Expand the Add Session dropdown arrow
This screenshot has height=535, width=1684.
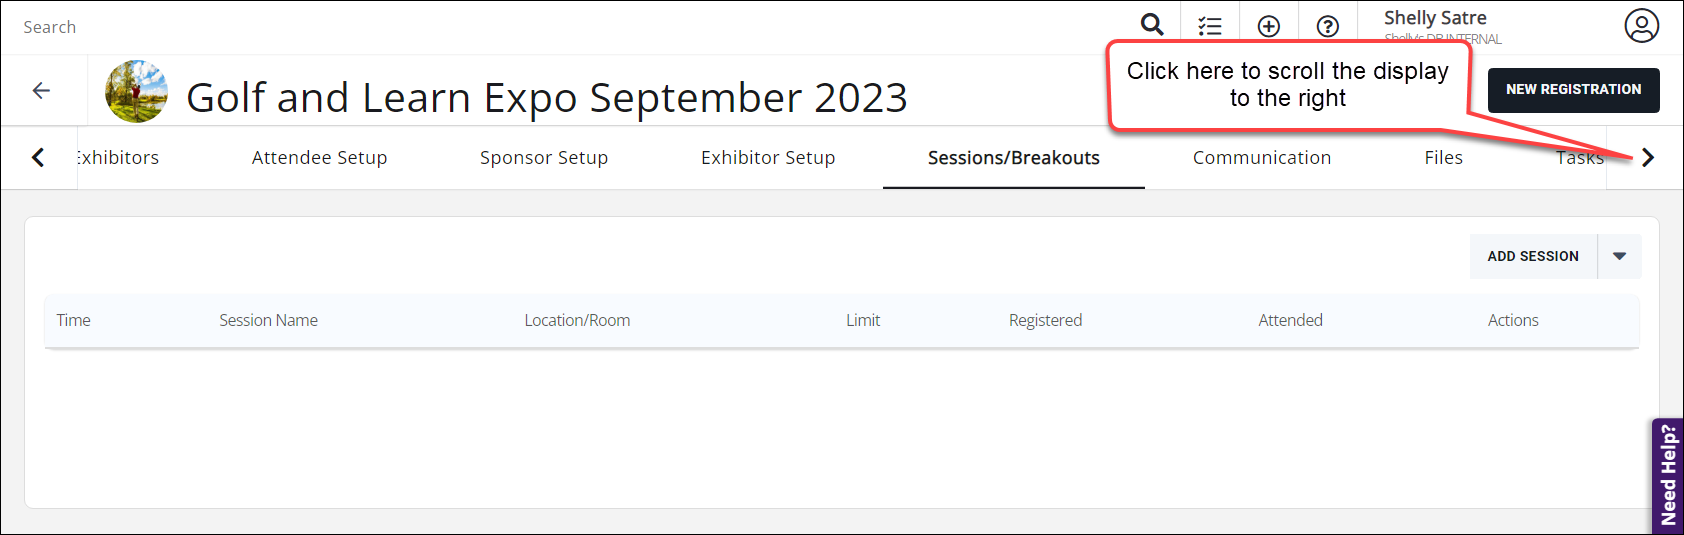tap(1619, 256)
